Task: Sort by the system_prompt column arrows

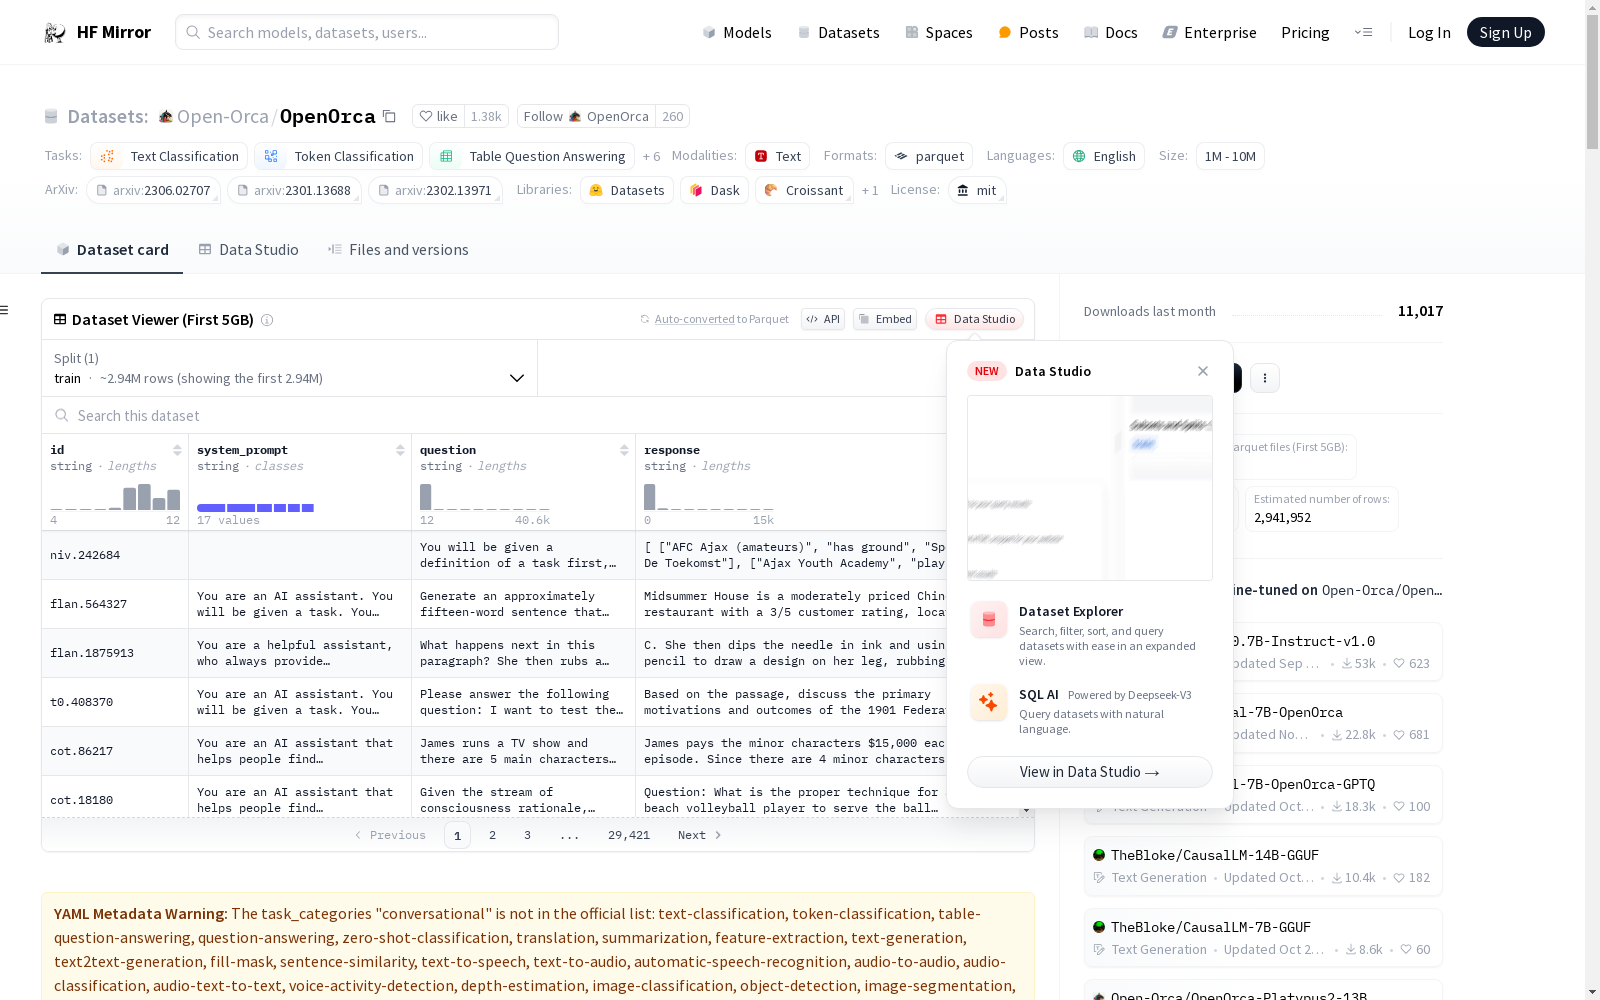Action: coord(400,450)
